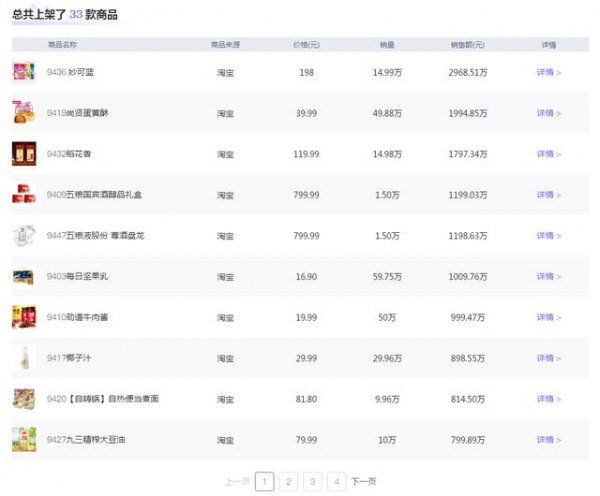Click sales volume 49.88万
Viewport: 600px width, 496px height.
coord(387,113)
